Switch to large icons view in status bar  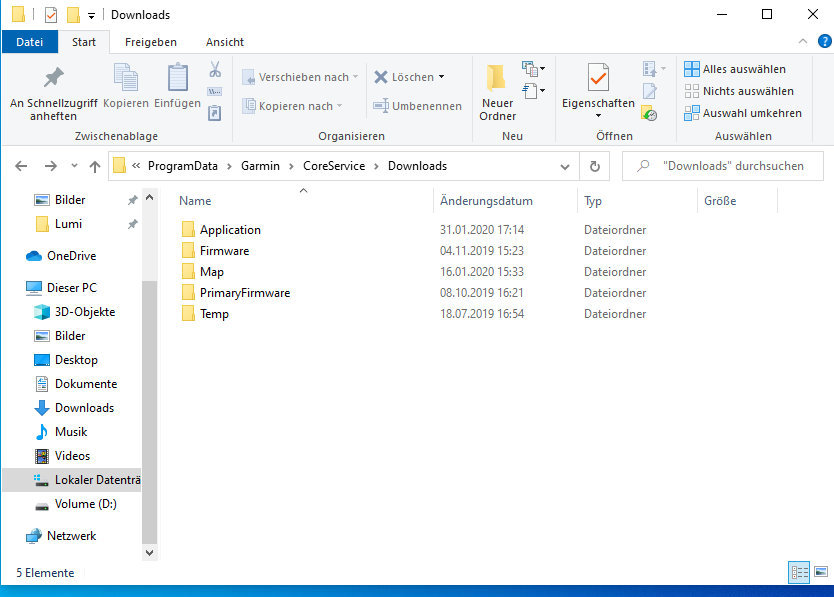pyautogui.click(x=820, y=572)
